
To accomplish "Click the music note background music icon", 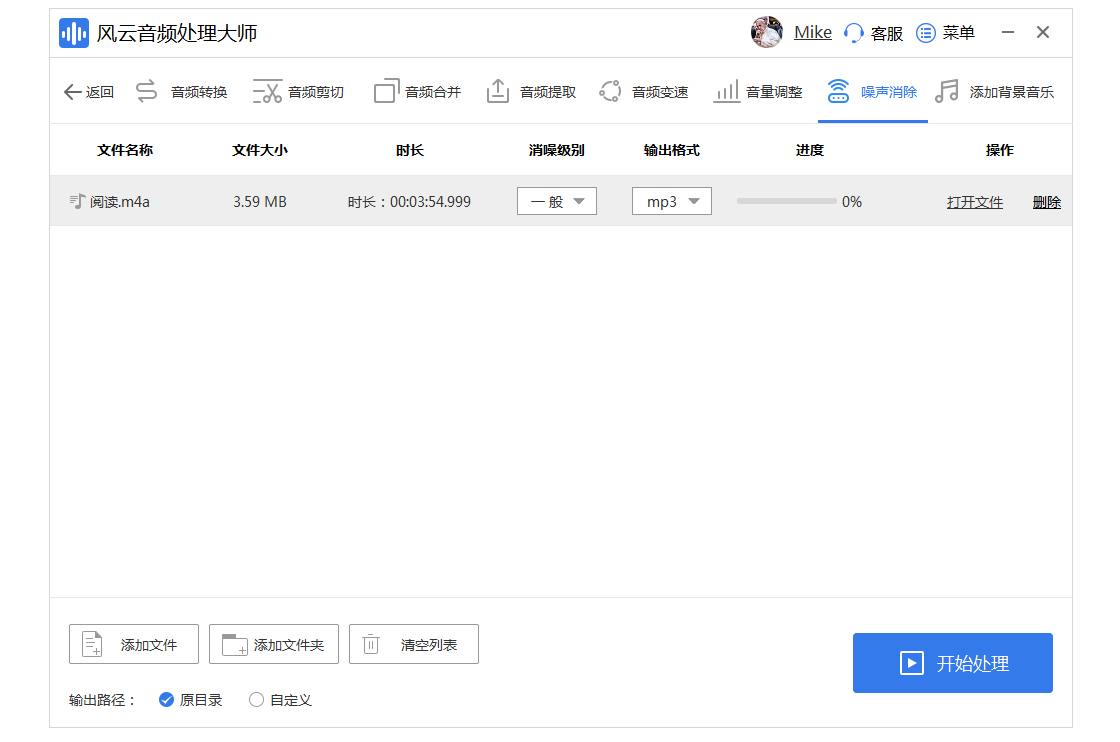I will 947,91.
